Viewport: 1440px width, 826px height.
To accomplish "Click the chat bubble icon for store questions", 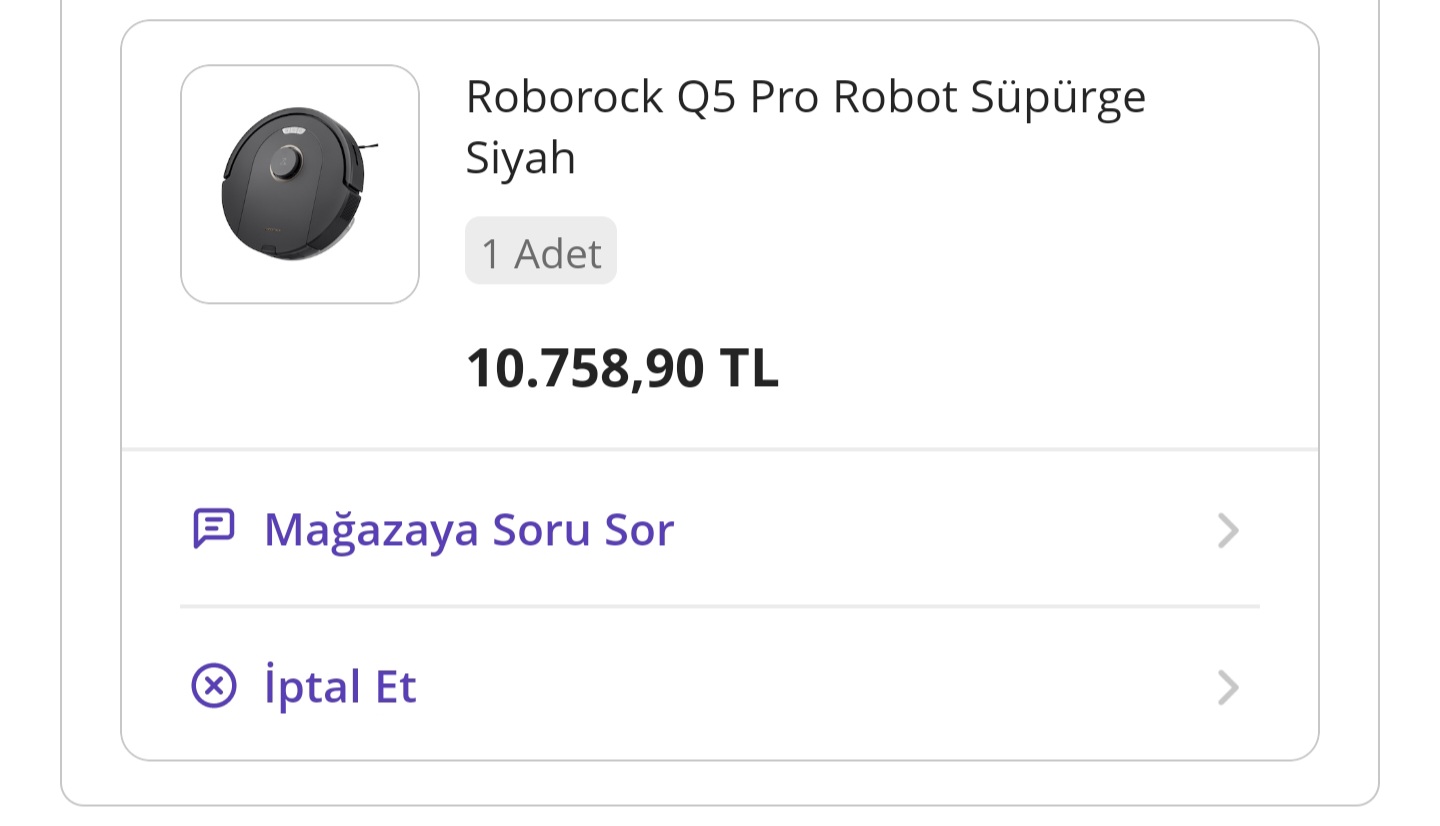I will pos(213,529).
